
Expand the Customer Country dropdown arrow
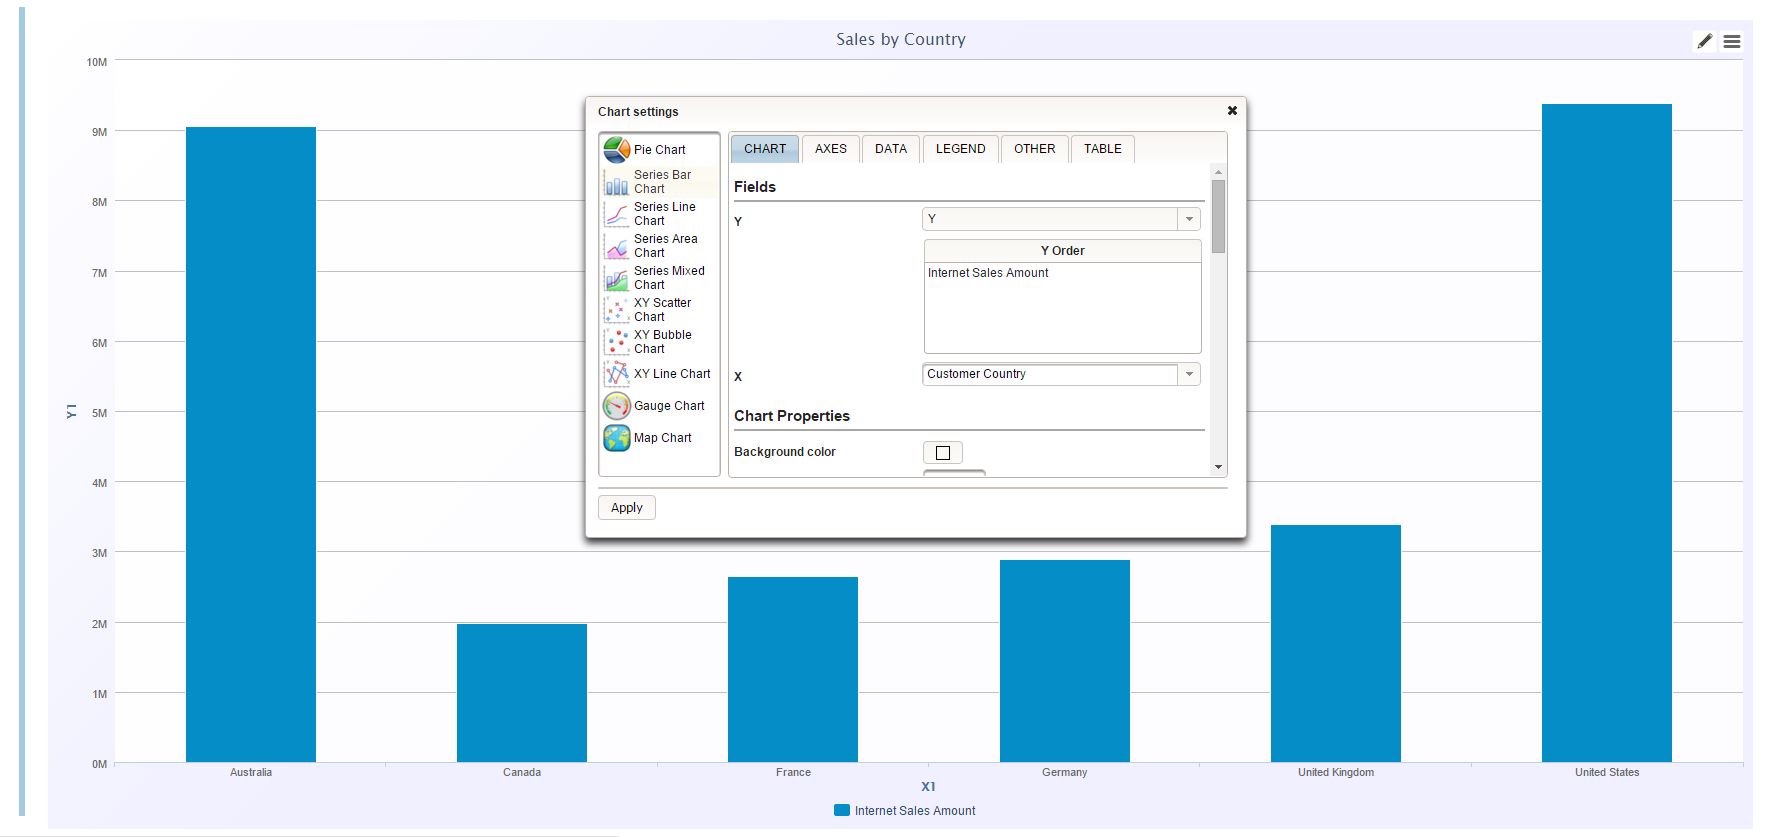tap(1189, 374)
